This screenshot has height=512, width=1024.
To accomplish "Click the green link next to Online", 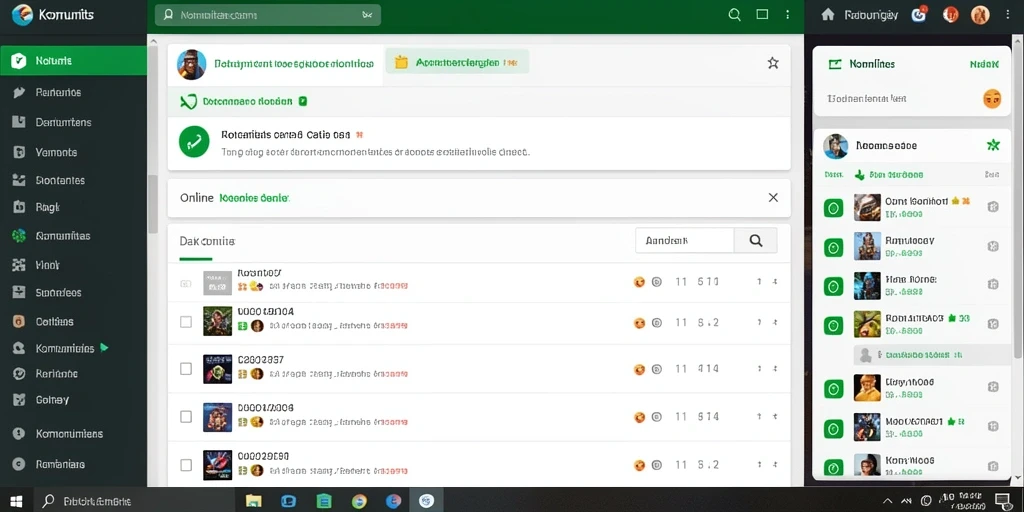I will tap(254, 197).
